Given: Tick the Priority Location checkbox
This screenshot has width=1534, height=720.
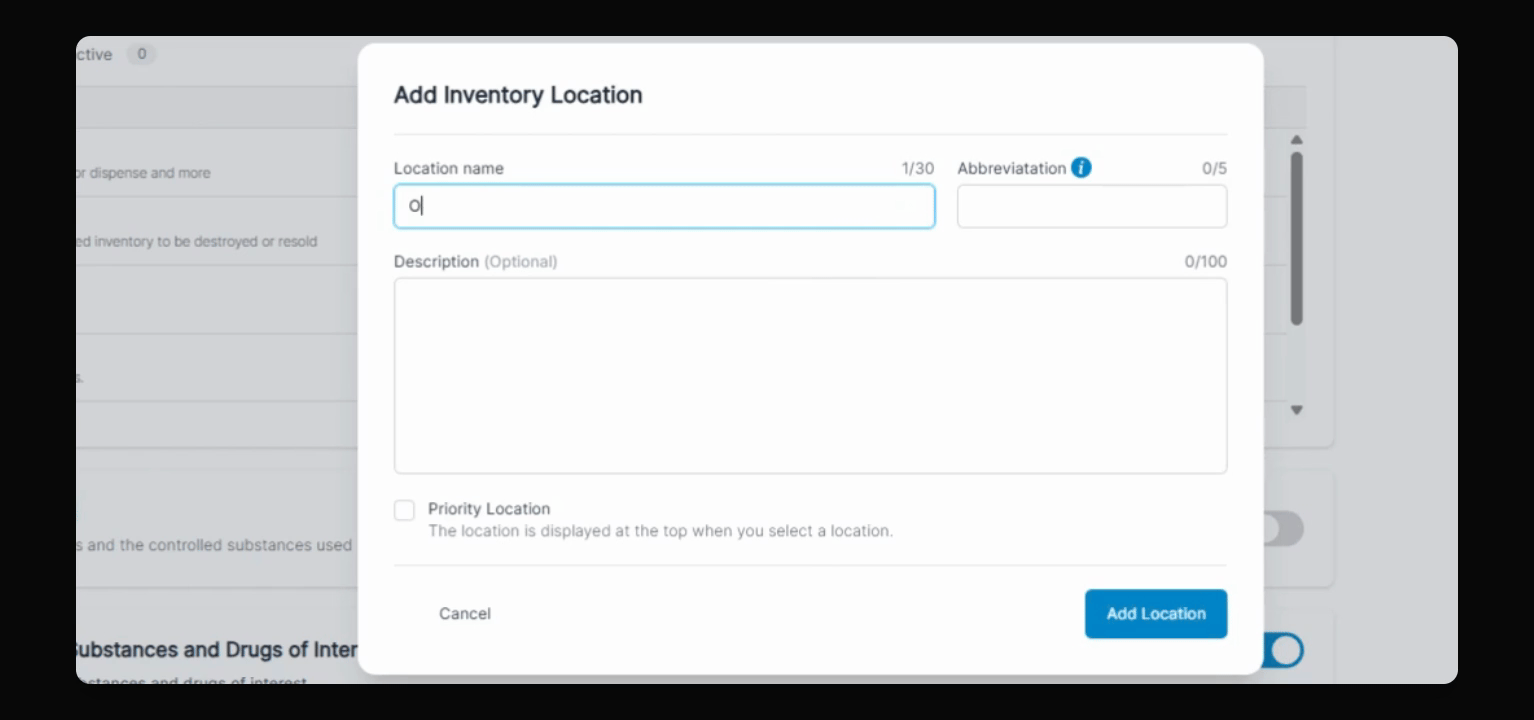Looking at the screenshot, I should 404,511.
